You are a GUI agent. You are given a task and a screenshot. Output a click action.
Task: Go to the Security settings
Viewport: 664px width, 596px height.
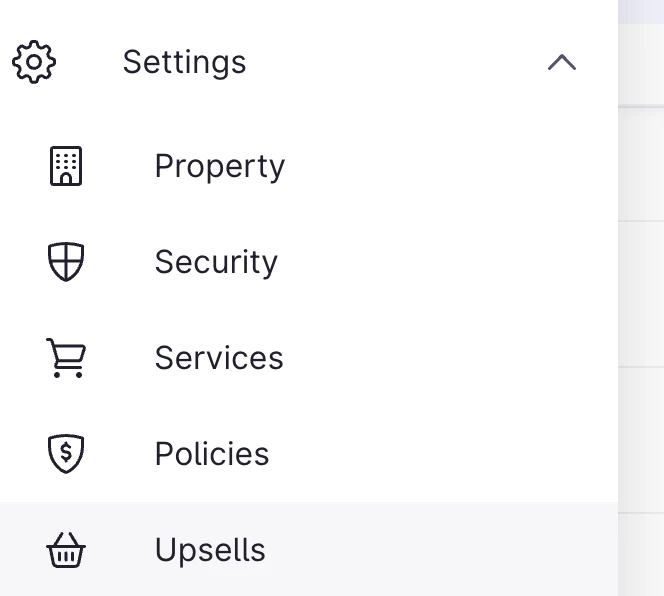coord(216,262)
